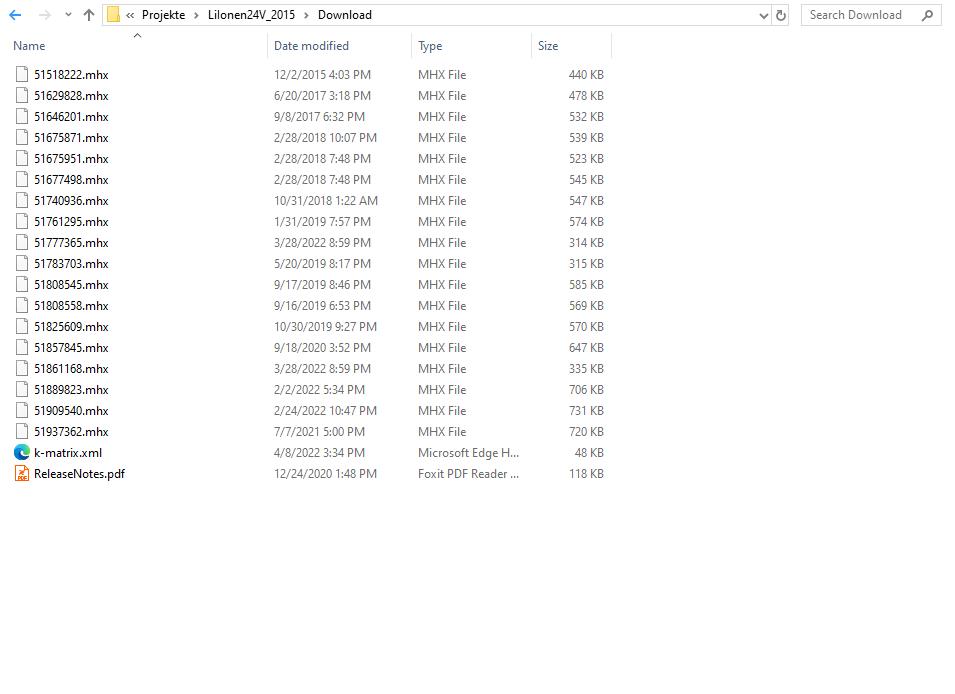Select file name 51937362.mhx
Image resolution: width=955 pixels, height=694 pixels.
pyautogui.click(x=71, y=431)
